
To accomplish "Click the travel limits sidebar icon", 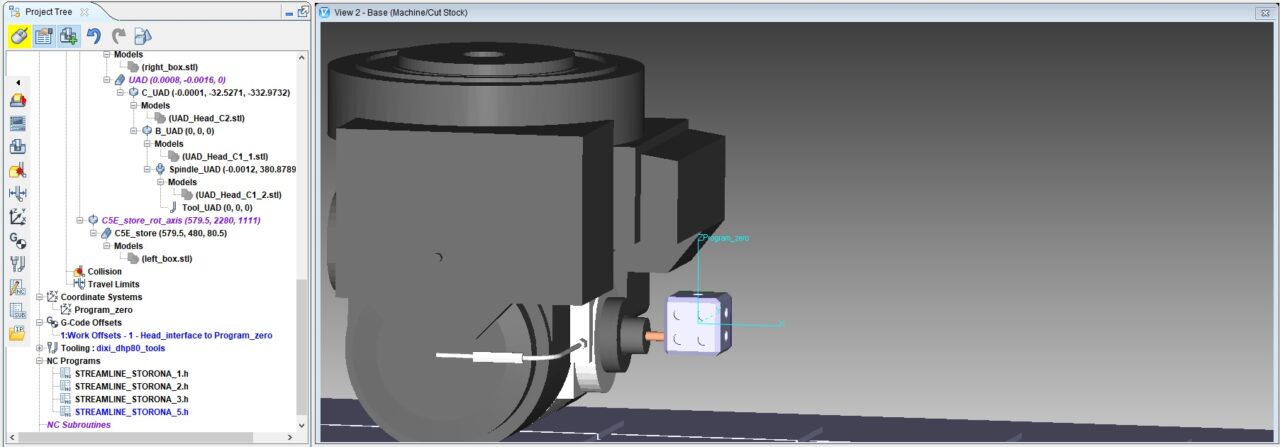I will point(17,193).
